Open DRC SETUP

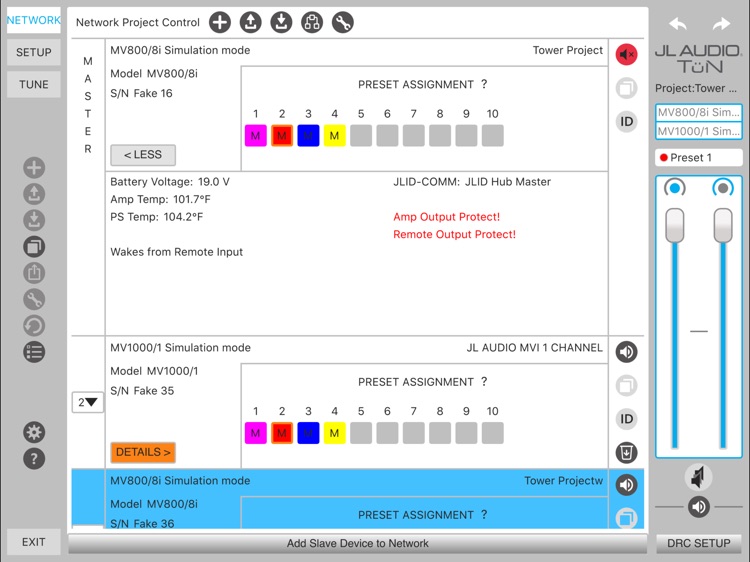(698, 543)
